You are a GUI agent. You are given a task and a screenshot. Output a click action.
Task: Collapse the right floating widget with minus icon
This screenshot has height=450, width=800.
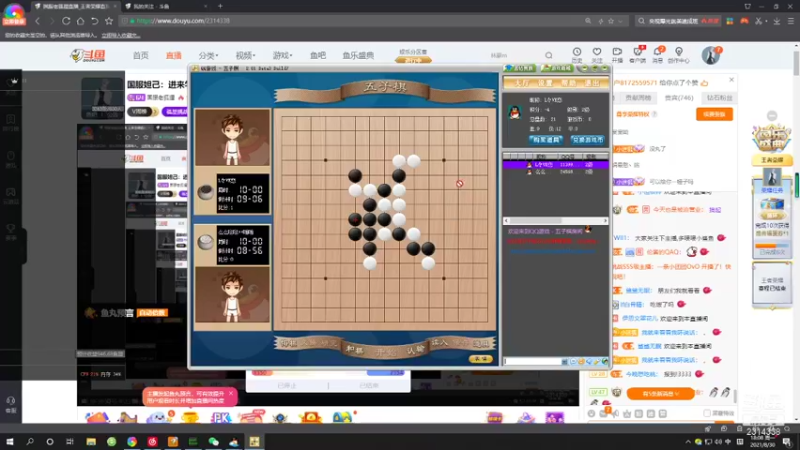[772, 116]
